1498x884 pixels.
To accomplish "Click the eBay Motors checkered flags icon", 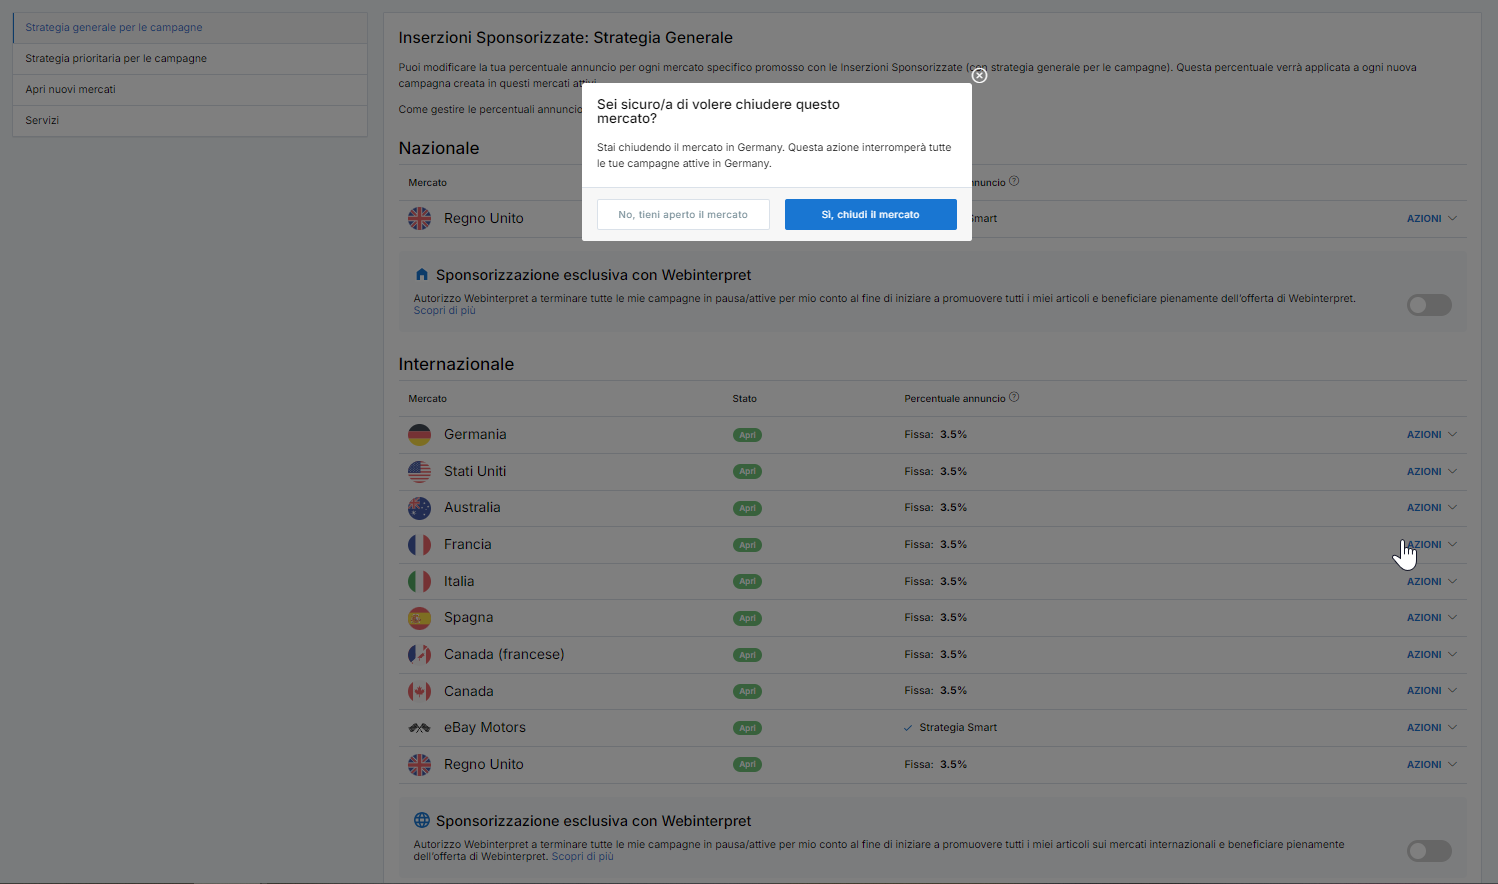I will pyautogui.click(x=419, y=728).
